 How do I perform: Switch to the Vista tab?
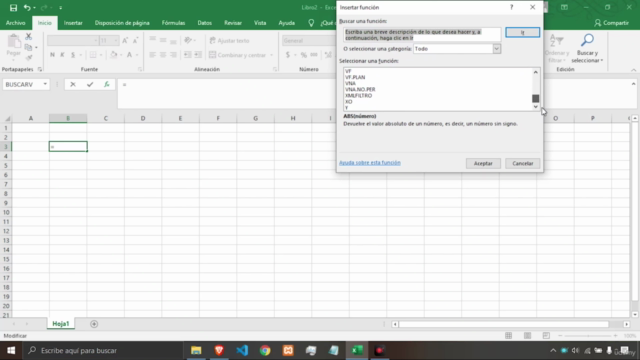point(260,23)
